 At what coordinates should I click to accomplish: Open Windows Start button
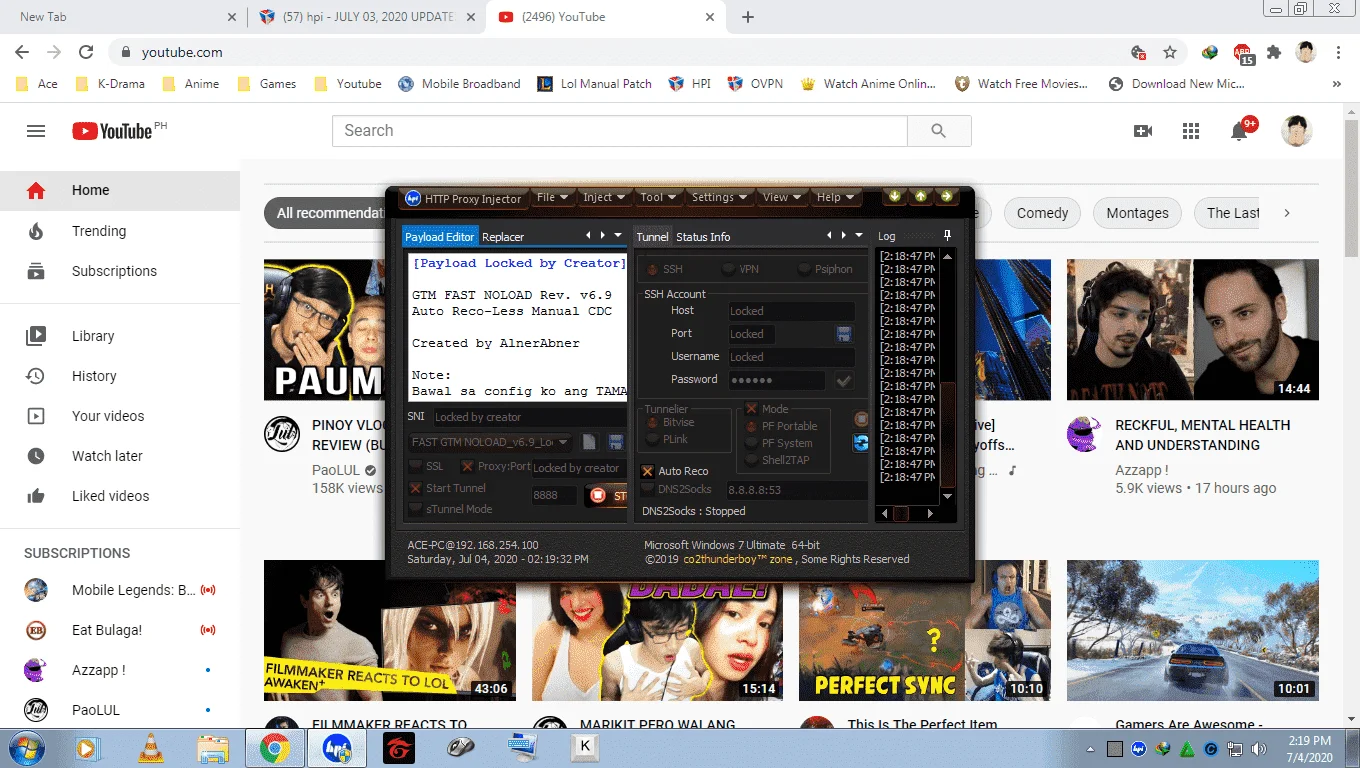25,747
